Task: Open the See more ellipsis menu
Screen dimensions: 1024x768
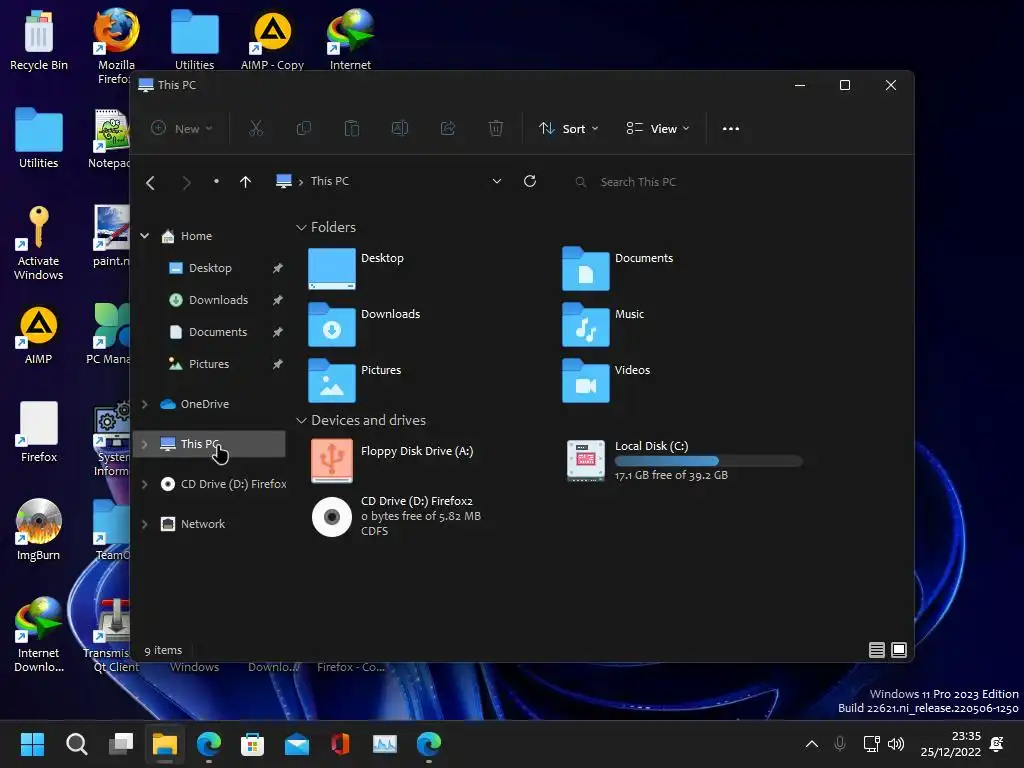Action: click(x=731, y=129)
